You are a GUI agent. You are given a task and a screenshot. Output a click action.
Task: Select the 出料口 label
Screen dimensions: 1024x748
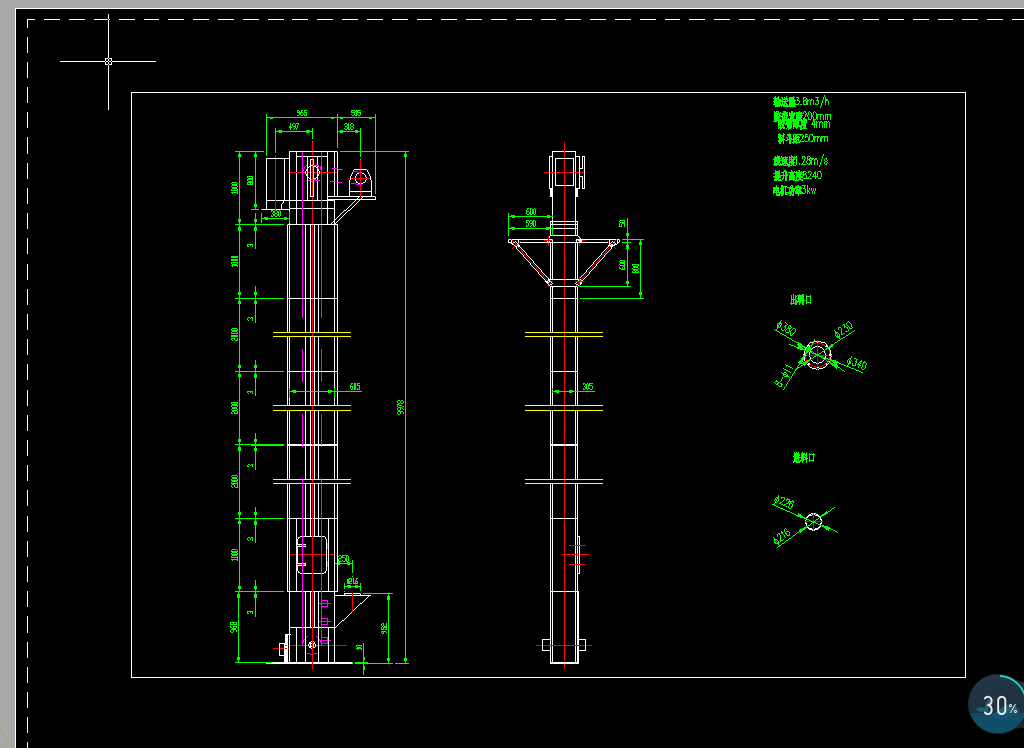pyautogui.click(x=801, y=300)
